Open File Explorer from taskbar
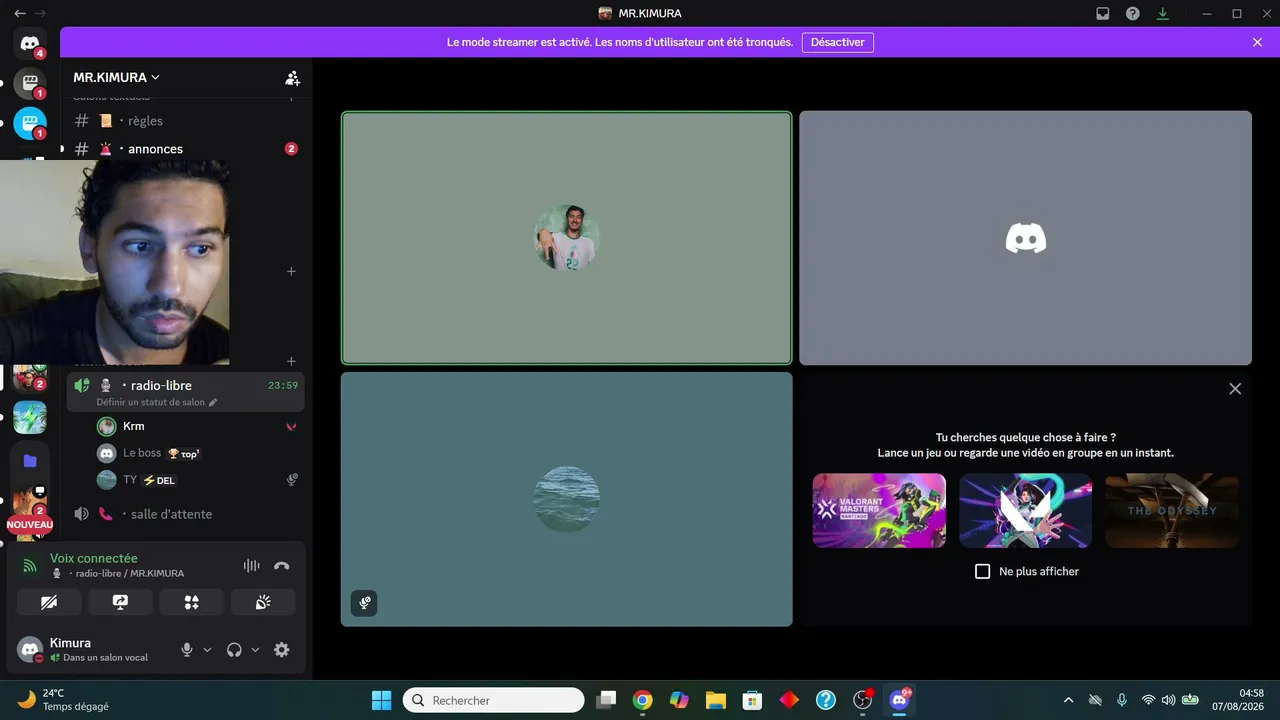Screen dimensions: 1280x720 point(715,700)
